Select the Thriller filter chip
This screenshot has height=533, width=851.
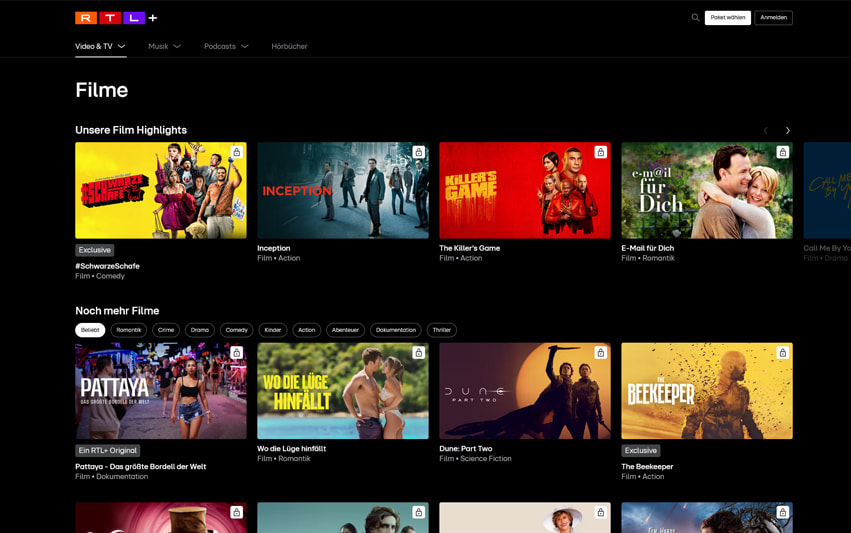pos(442,330)
